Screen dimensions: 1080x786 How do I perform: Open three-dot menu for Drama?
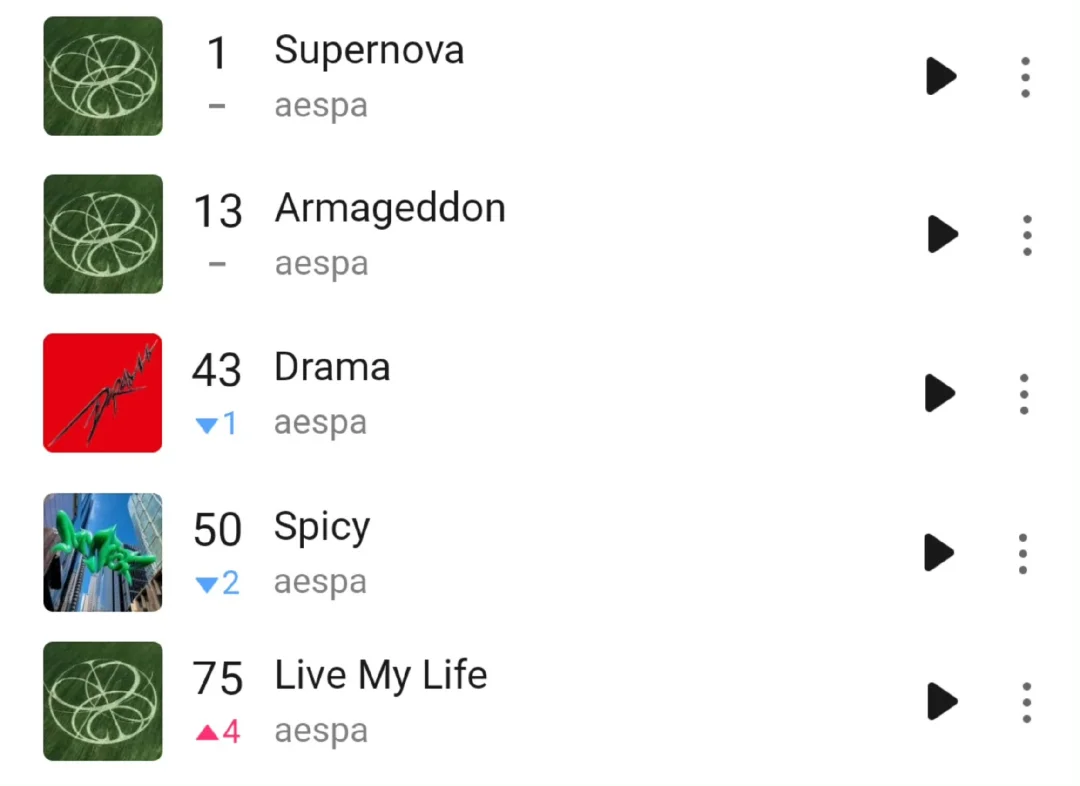click(x=1024, y=394)
